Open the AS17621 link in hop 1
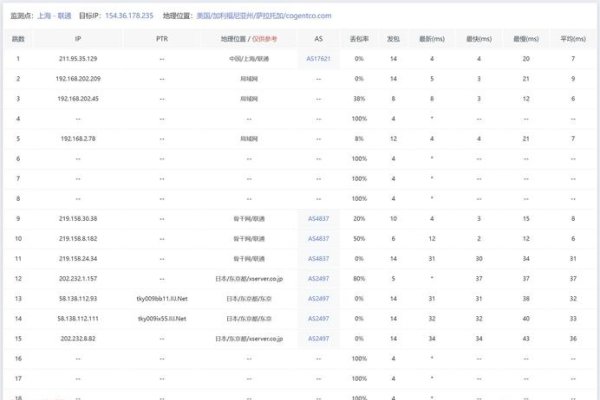 pyautogui.click(x=318, y=59)
